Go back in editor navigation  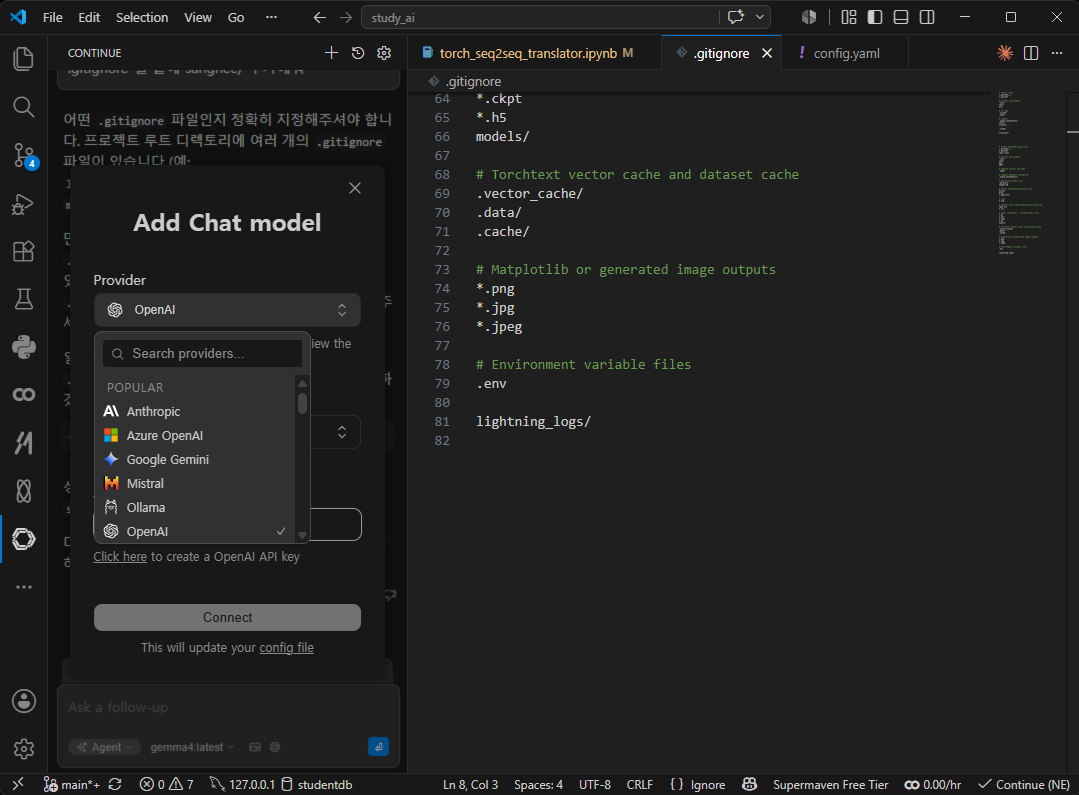coord(319,18)
